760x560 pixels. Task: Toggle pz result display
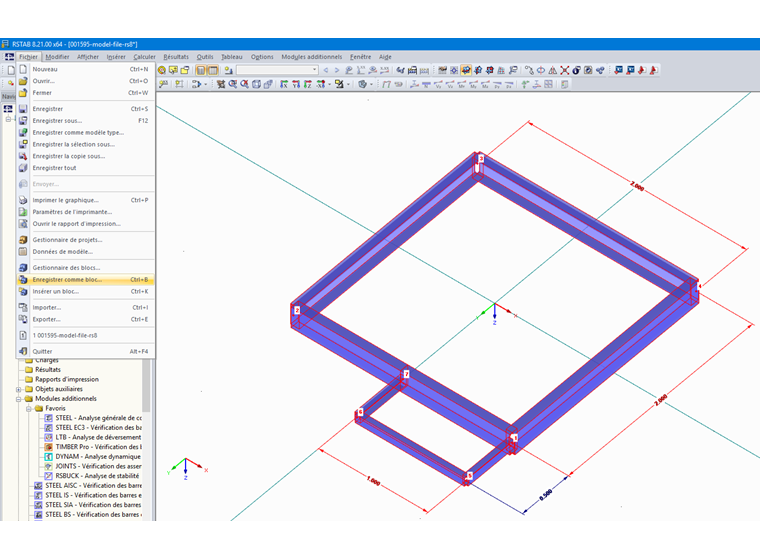tap(509, 84)
